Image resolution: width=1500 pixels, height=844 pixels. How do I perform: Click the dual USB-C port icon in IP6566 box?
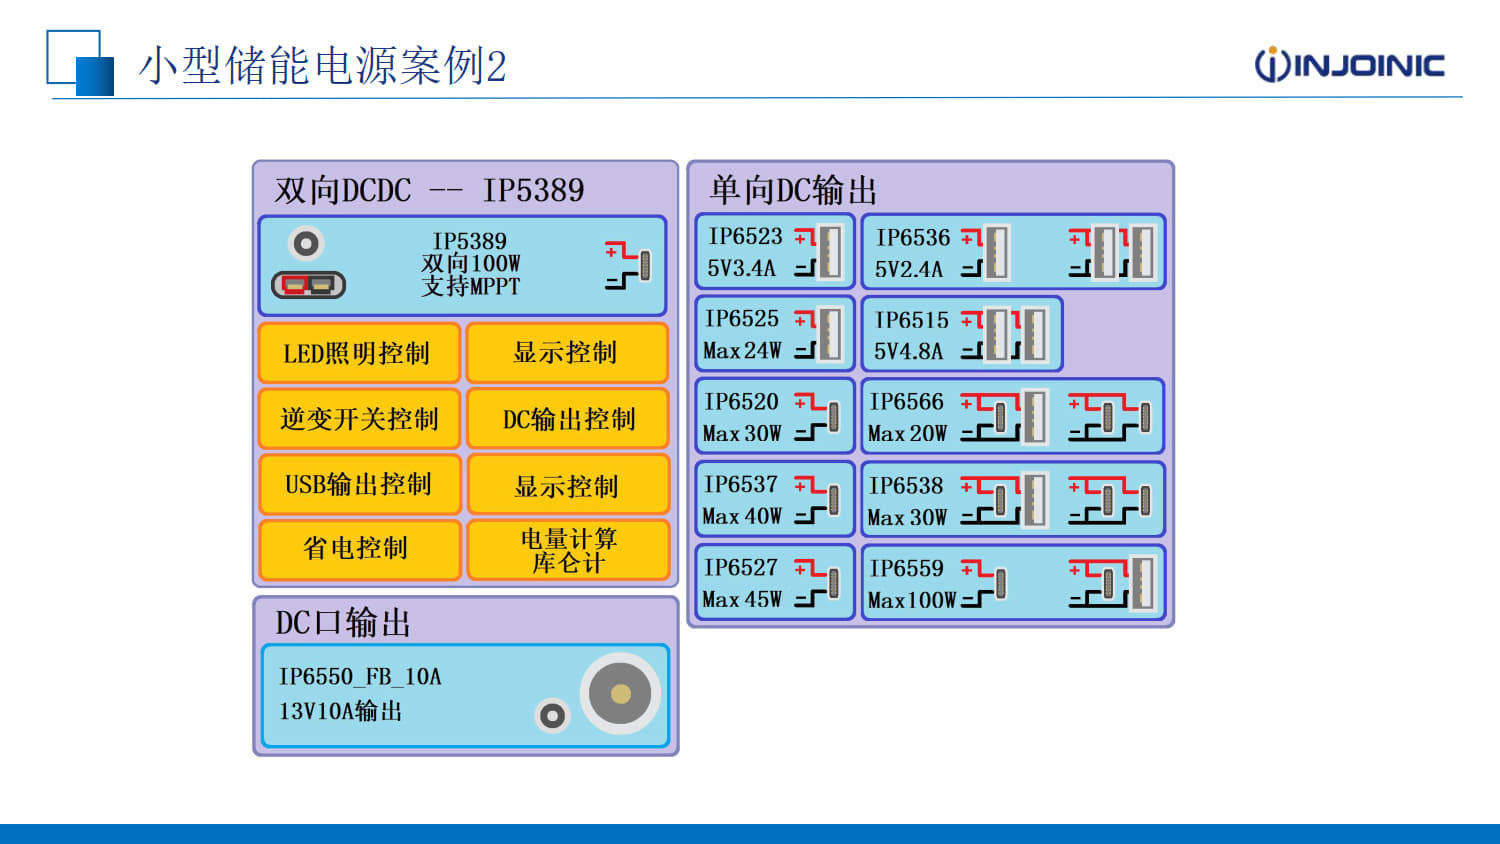click(x=1110, y=416)
